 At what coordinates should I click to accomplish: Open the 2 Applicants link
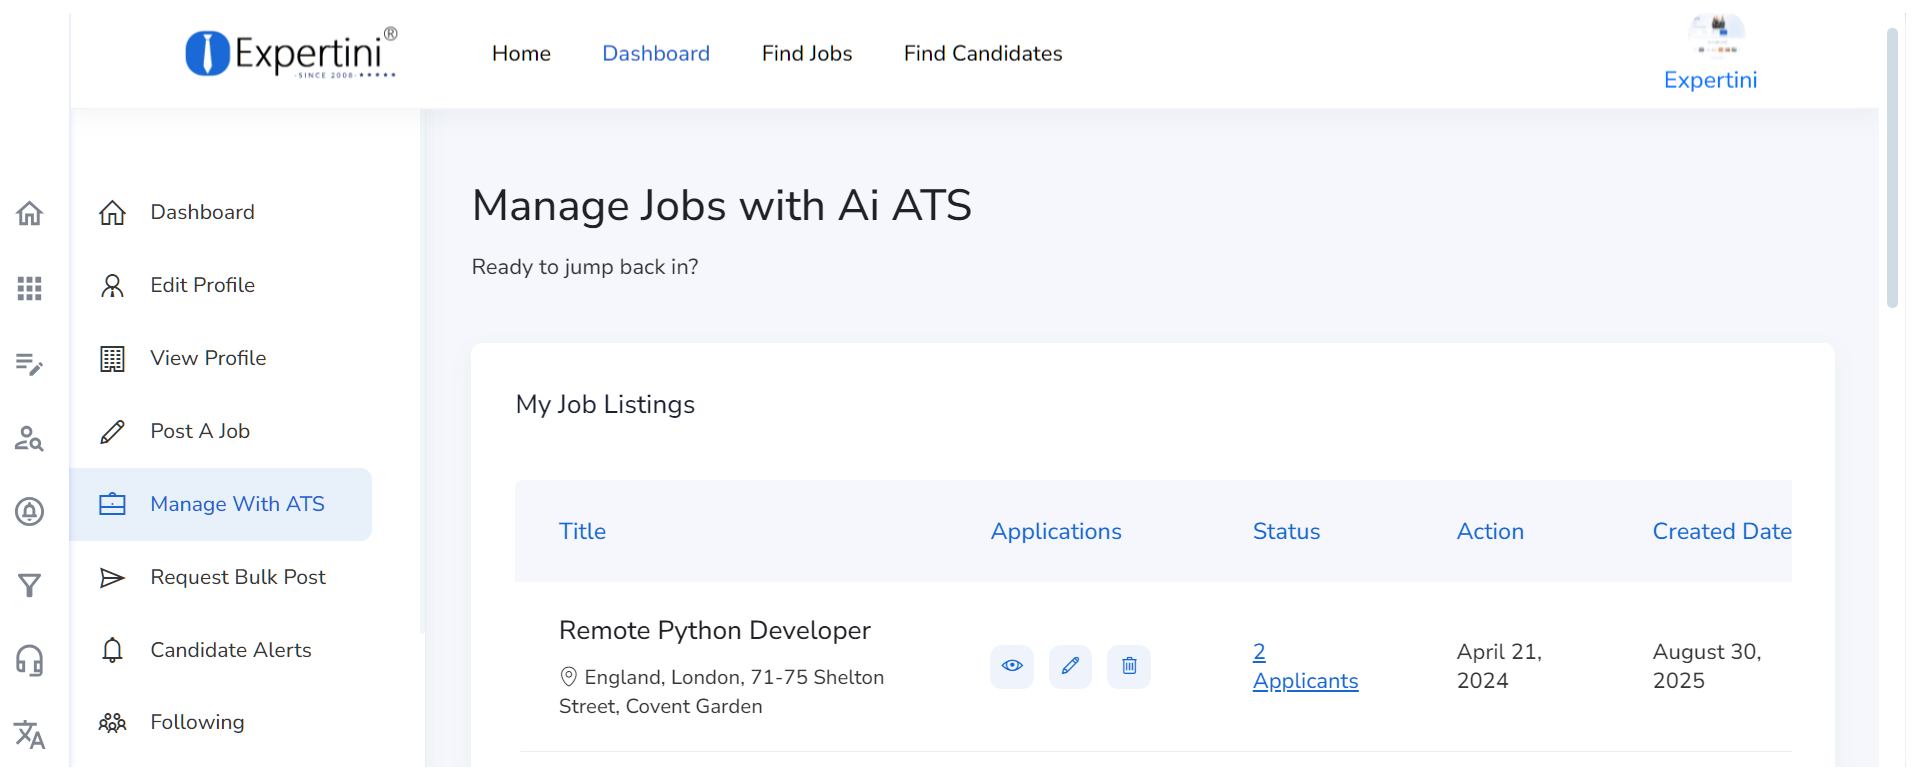coord(1304,667)
